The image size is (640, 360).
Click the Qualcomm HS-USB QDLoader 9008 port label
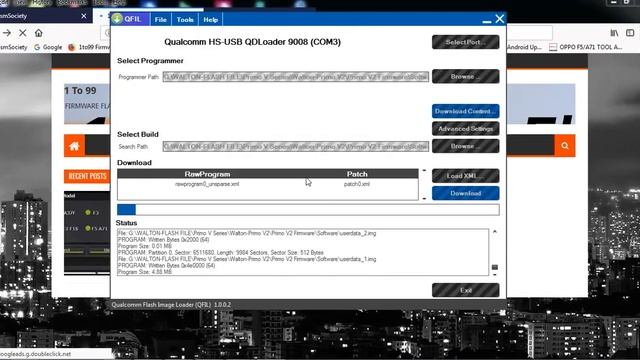pyautogui.click(x=252, y=42)
